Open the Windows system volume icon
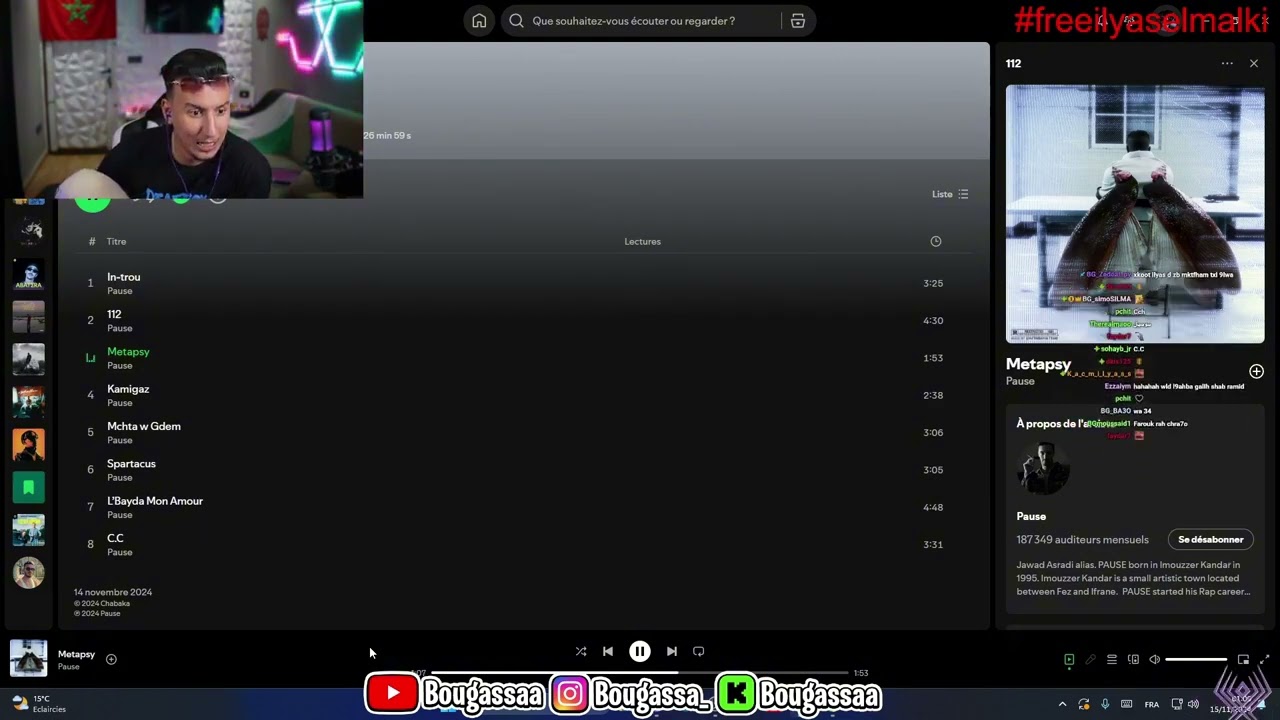The width and height of the screenshot is (1280, 720). 1192,704
